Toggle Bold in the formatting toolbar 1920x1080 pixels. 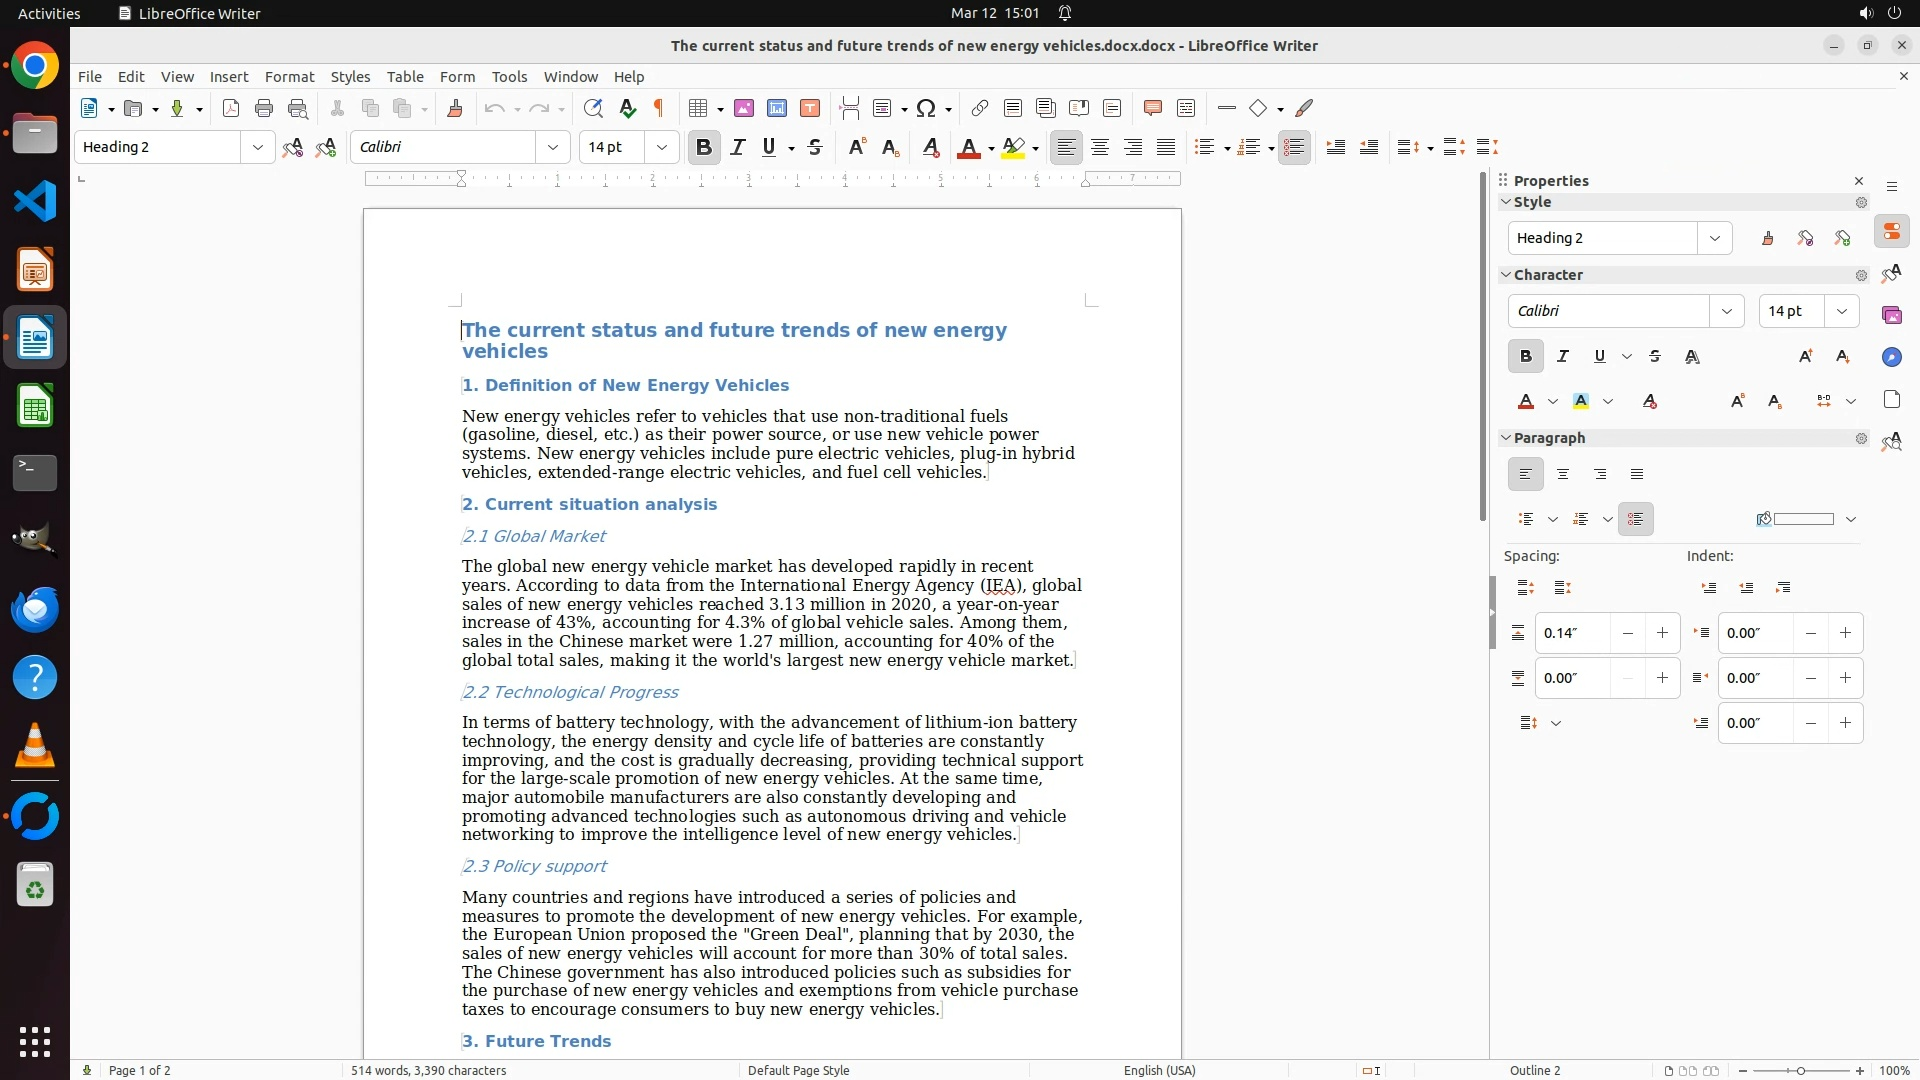tap(704, 147)
